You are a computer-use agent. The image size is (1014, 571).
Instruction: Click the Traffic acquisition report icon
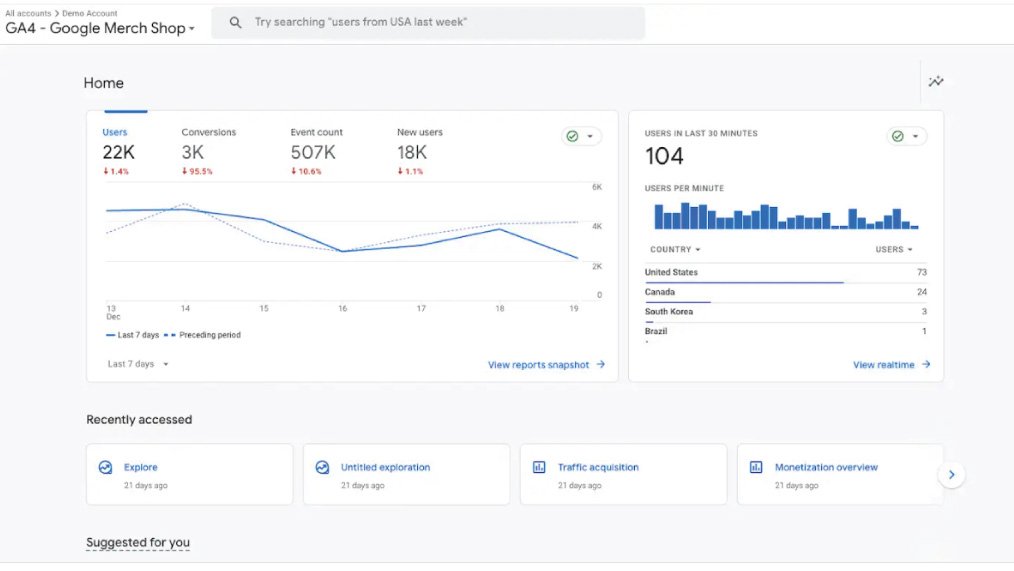(x=539, y=467)
